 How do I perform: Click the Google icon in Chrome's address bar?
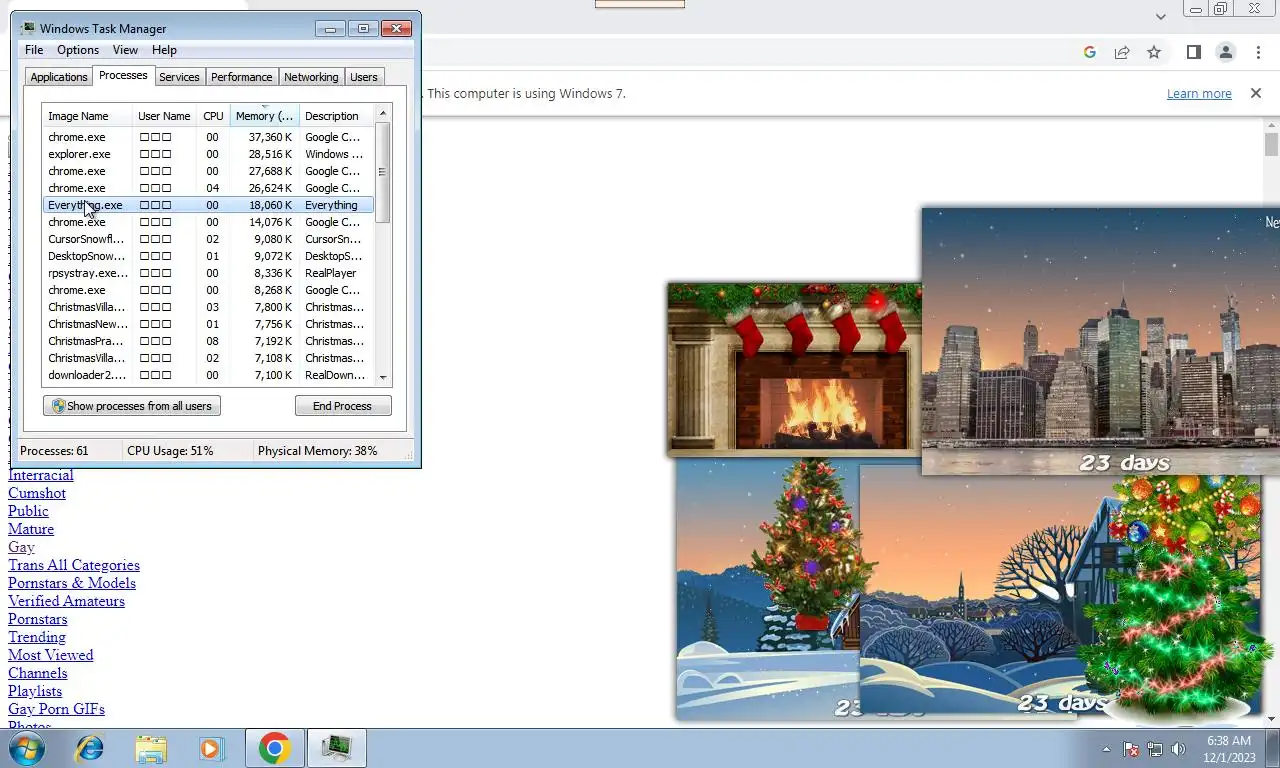pos(1090,52)
